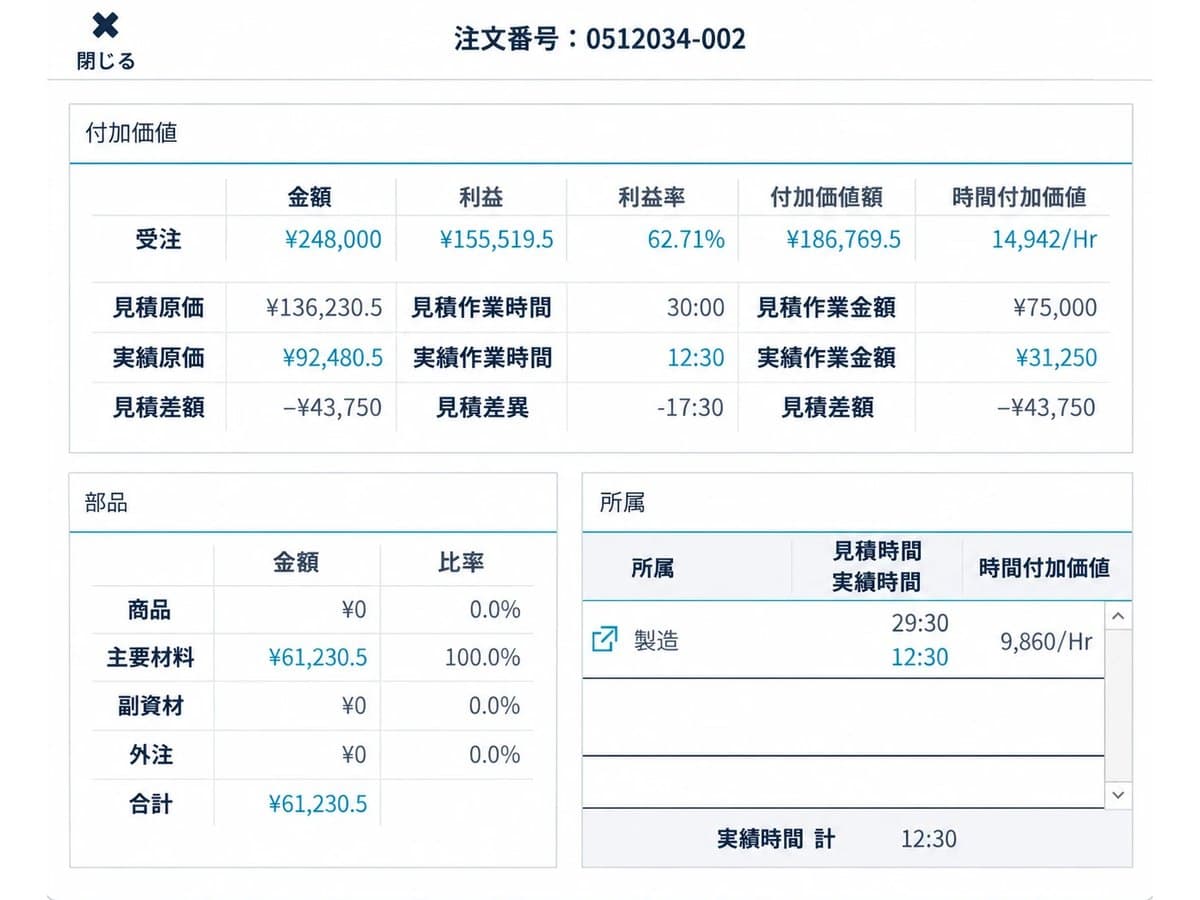Click the actual work time 12:30 in 付加価値
Viewport: 1200px width, 900px height.
coord(696,357)
